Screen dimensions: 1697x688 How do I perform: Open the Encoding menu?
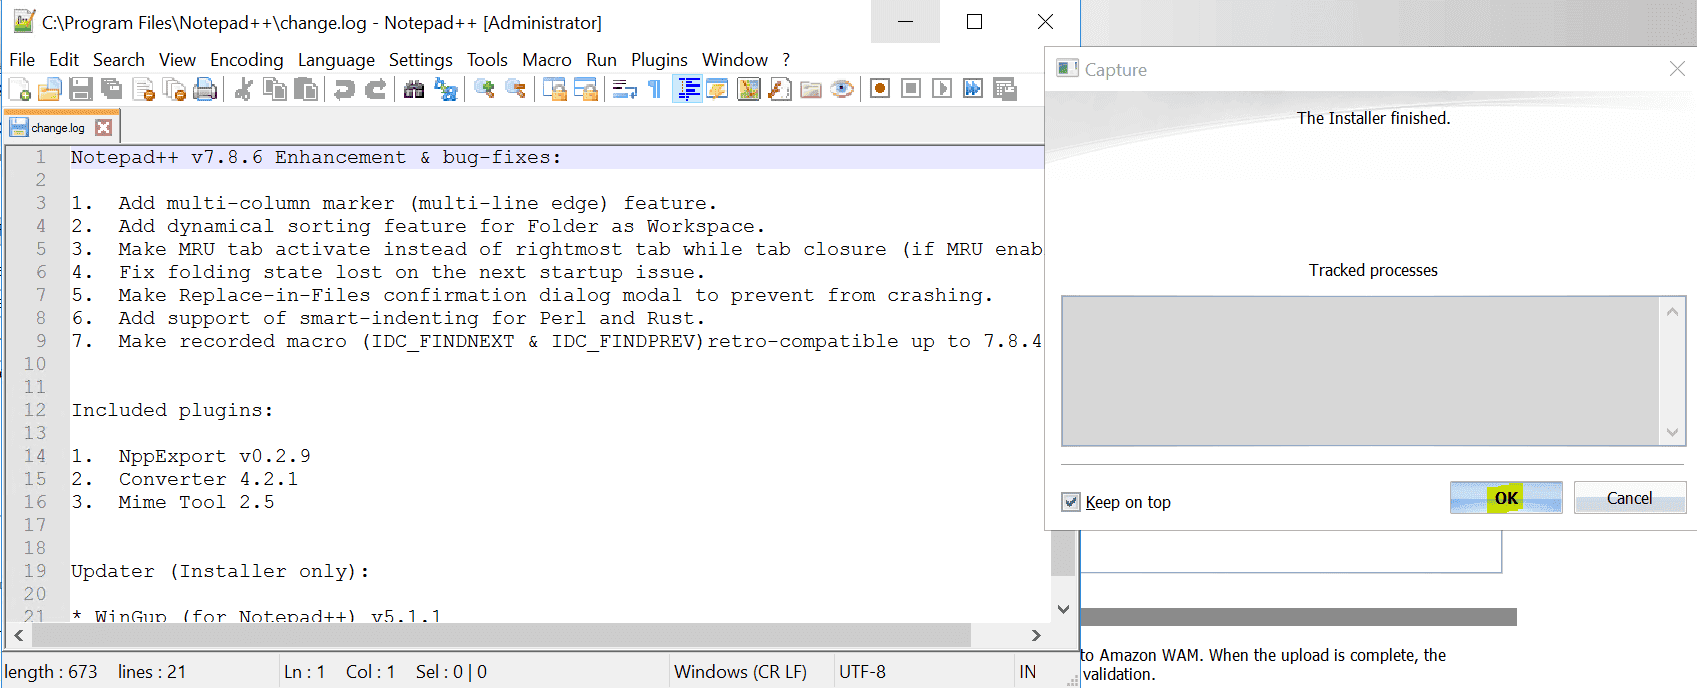[246, 60]
